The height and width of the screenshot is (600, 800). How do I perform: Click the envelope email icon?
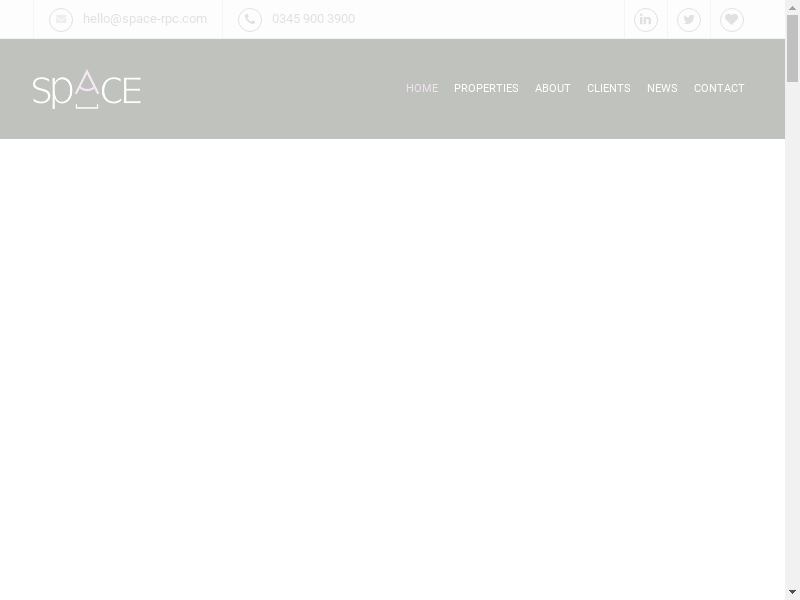pyautogui.click(x=61, y=20)
